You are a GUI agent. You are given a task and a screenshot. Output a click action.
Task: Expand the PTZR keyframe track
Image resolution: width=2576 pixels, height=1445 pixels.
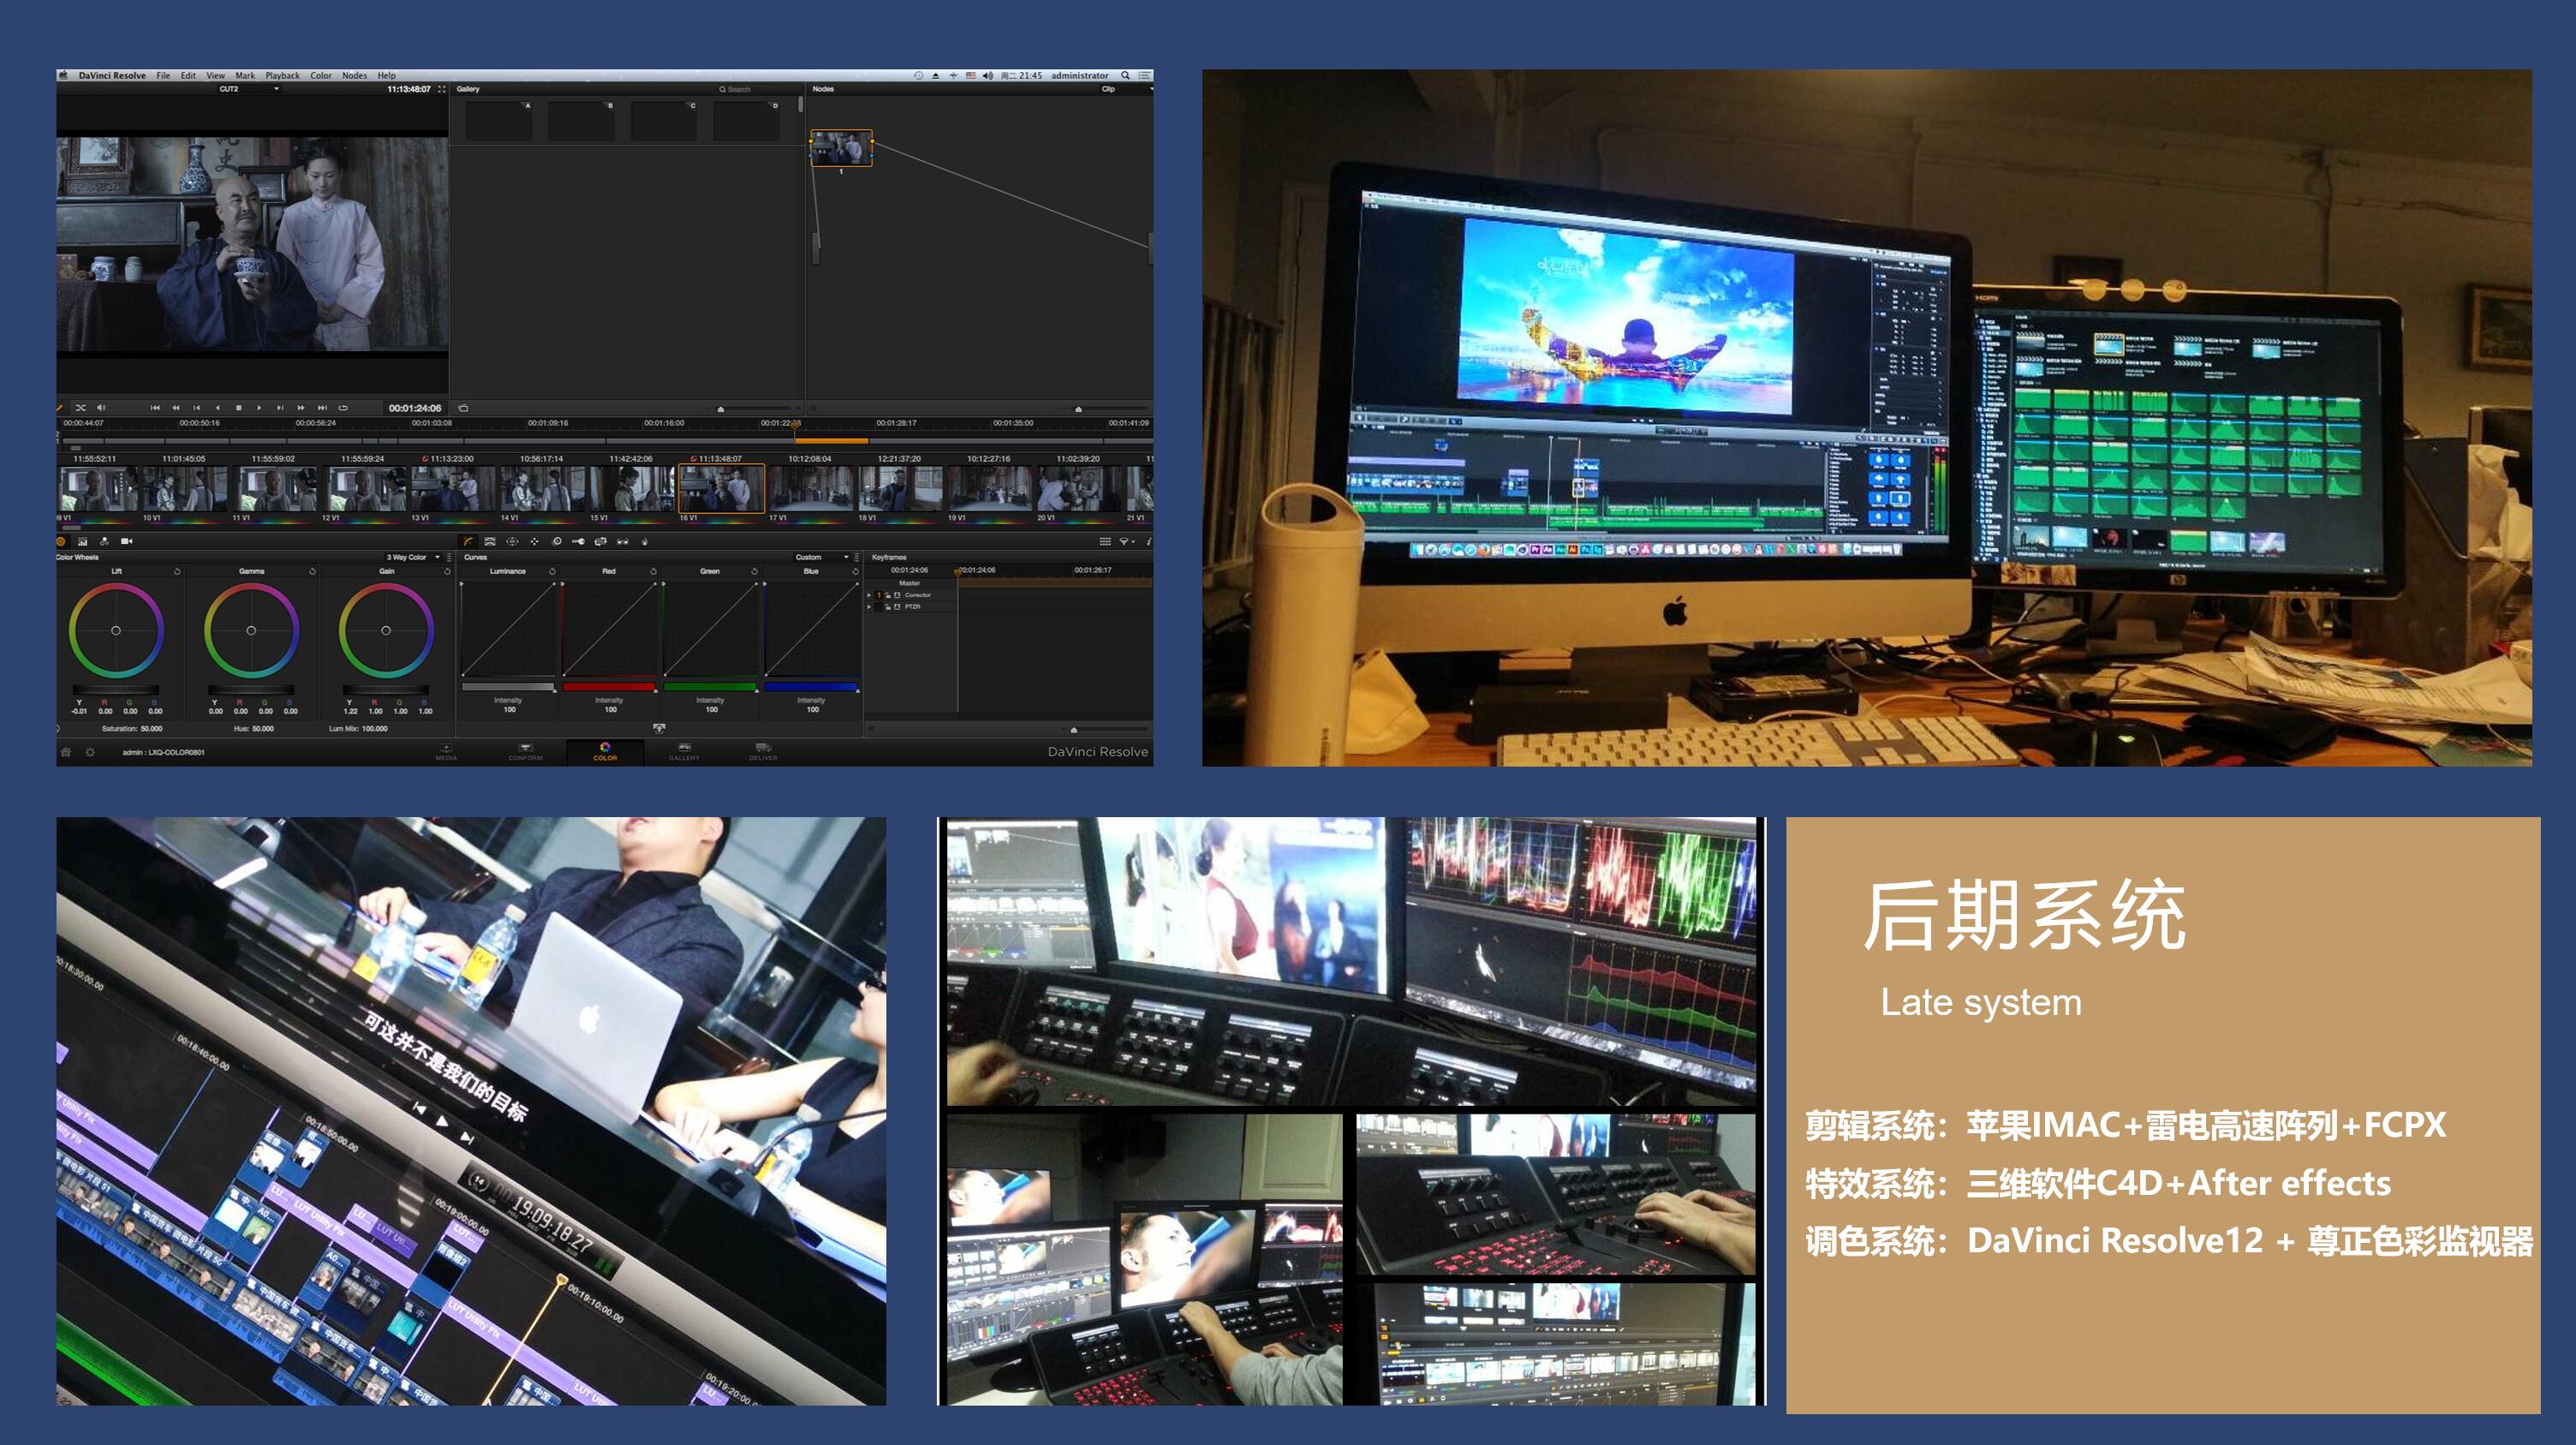[x=869, y=607]
